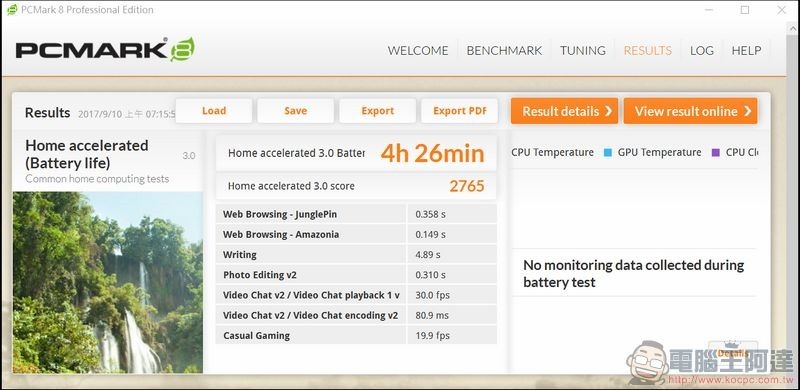Click the 19.9 fps value
800x390 pixels.
click(432, 336)
